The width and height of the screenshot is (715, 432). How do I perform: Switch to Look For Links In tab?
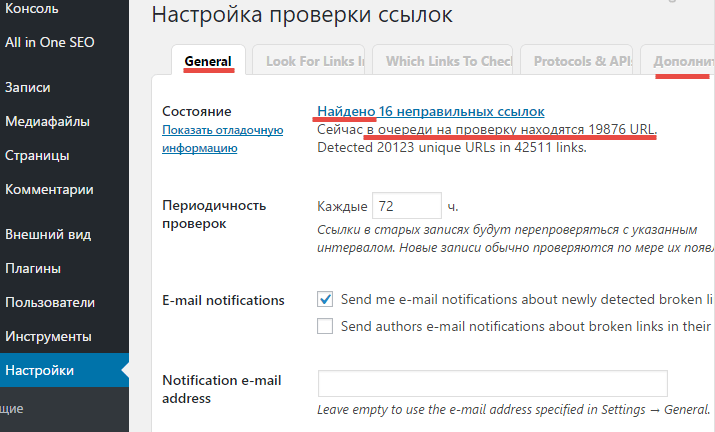[309, 61]
